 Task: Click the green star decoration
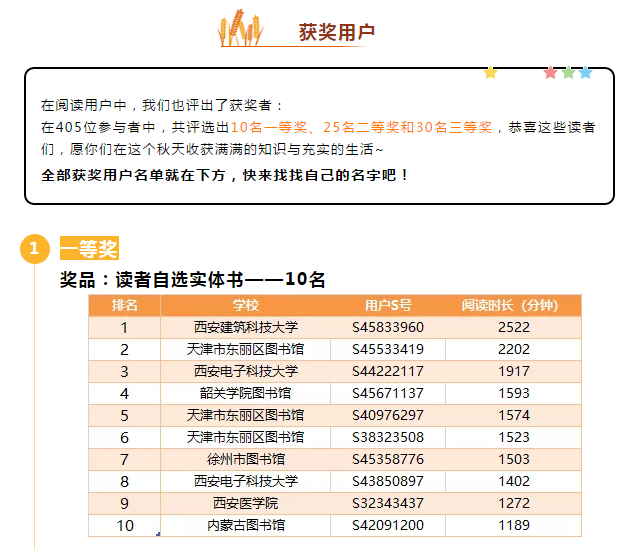568,72
